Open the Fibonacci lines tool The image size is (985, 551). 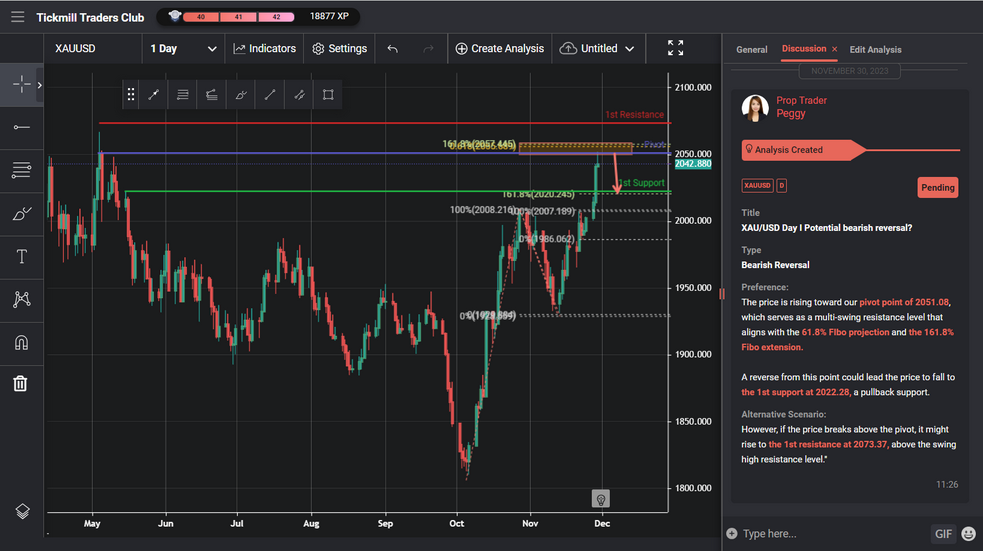(x=21, y=170)
